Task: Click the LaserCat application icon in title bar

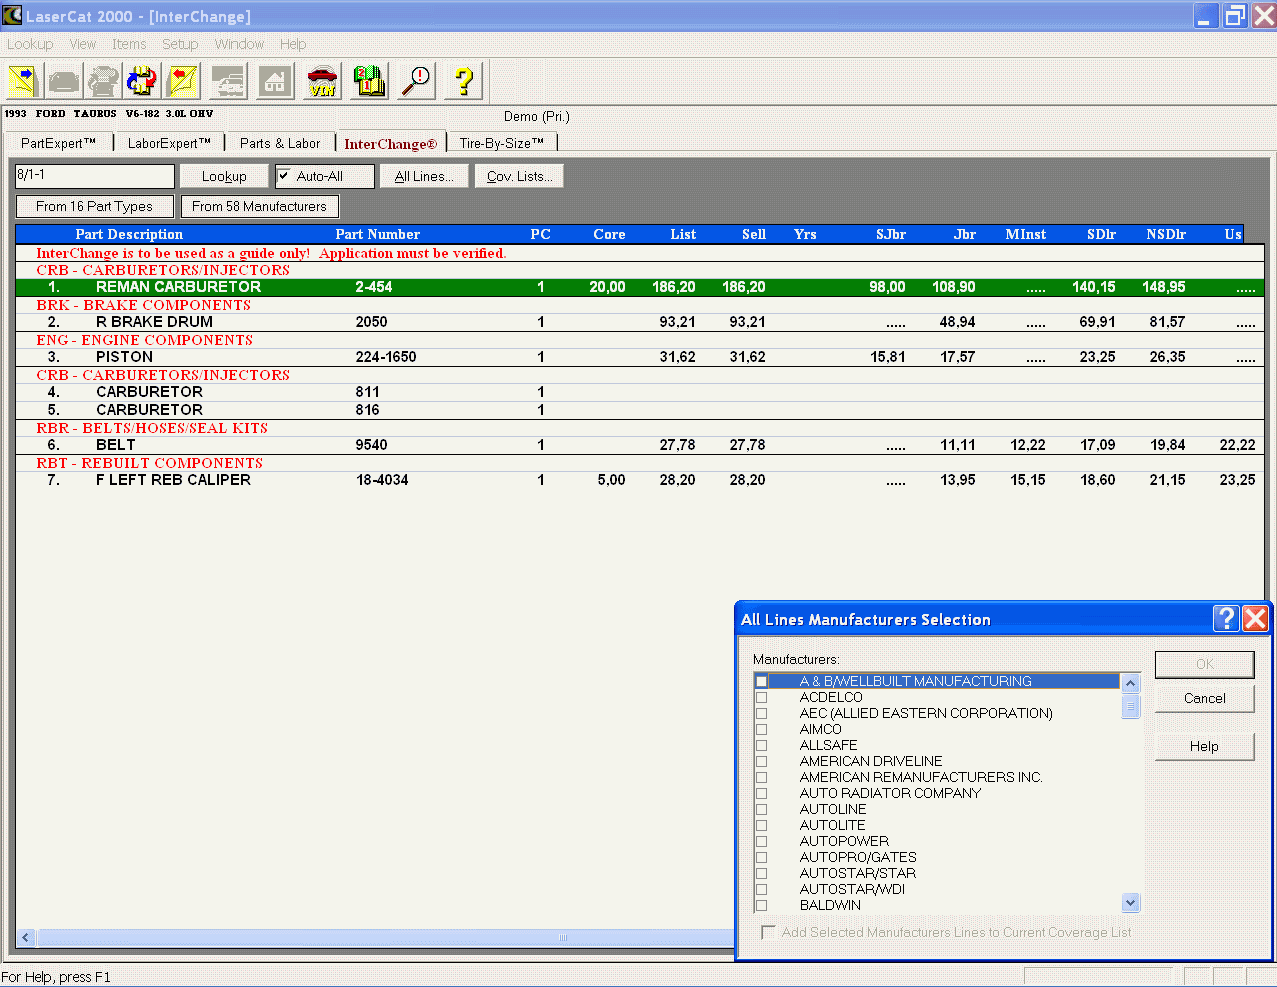Action: (12, 16)
